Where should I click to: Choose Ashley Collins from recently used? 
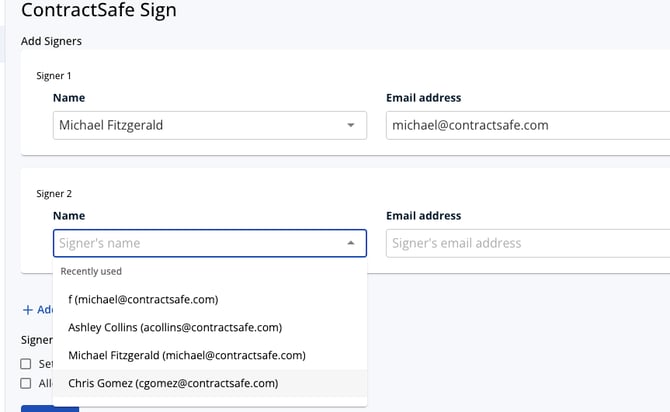pos(175,327)
